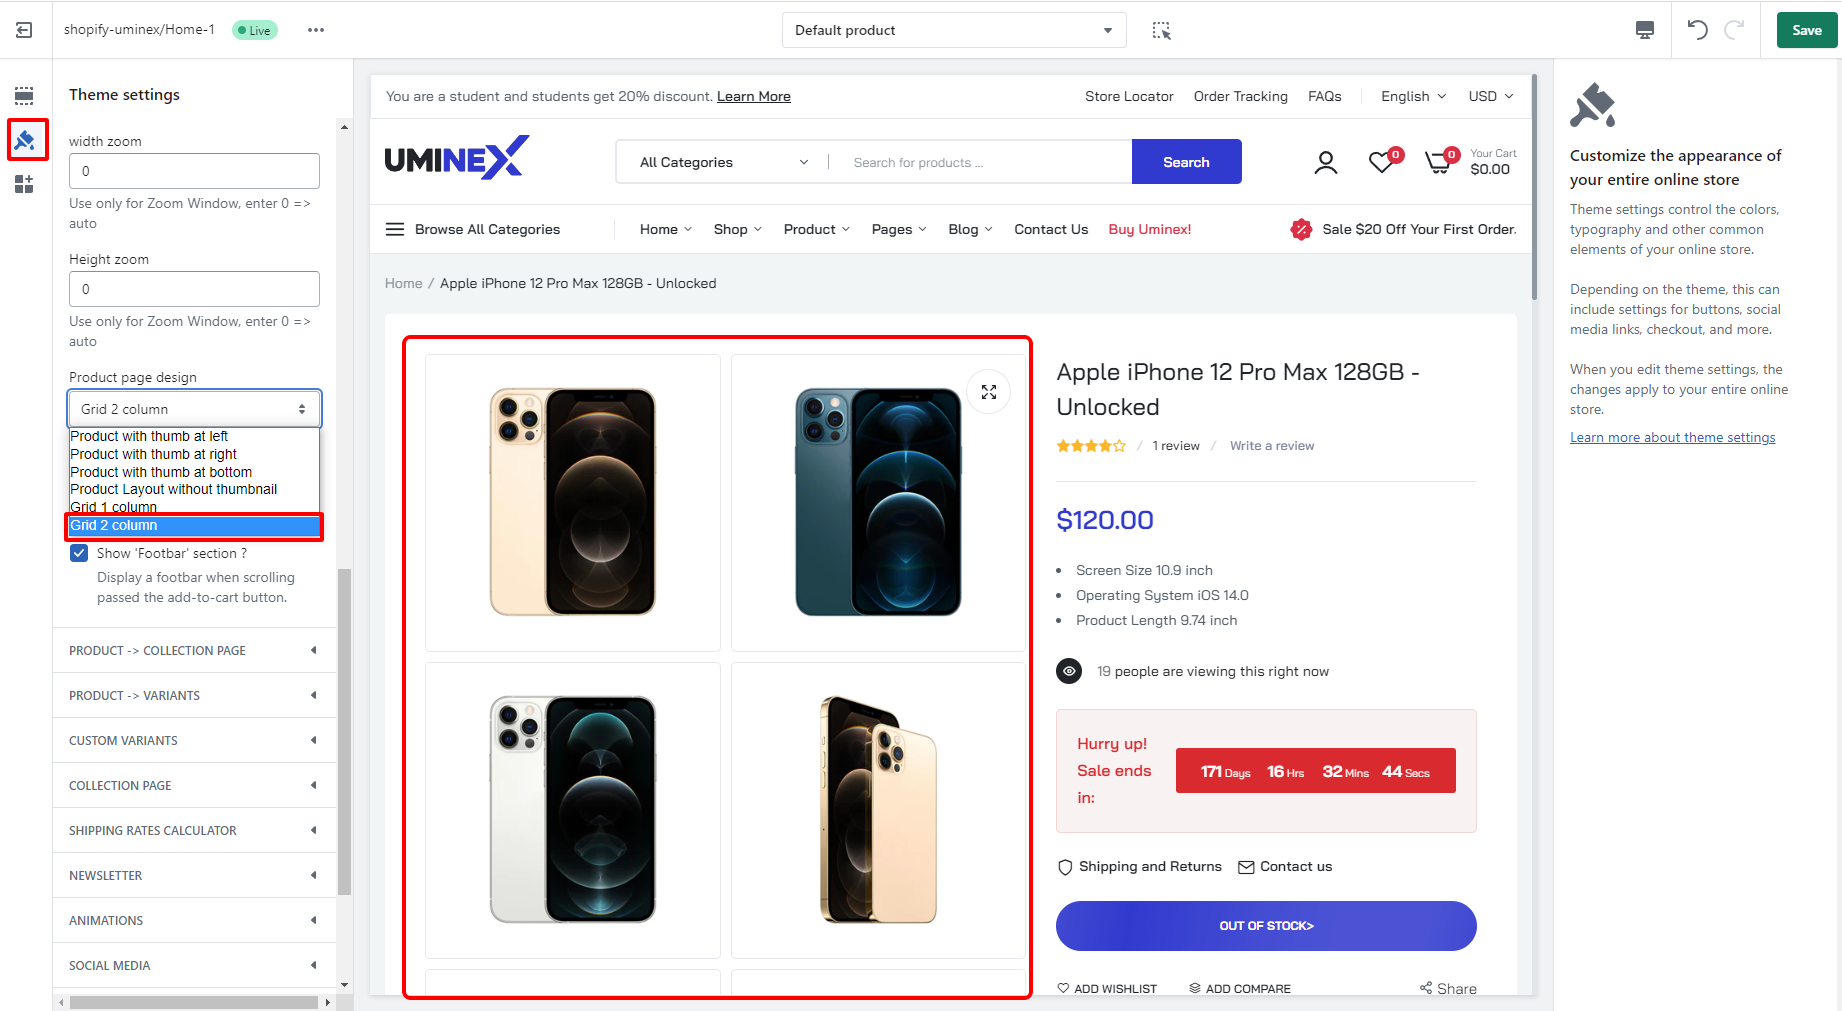Undo the last theme change
This screenshot has width=1842, height=1011.
1697,30
